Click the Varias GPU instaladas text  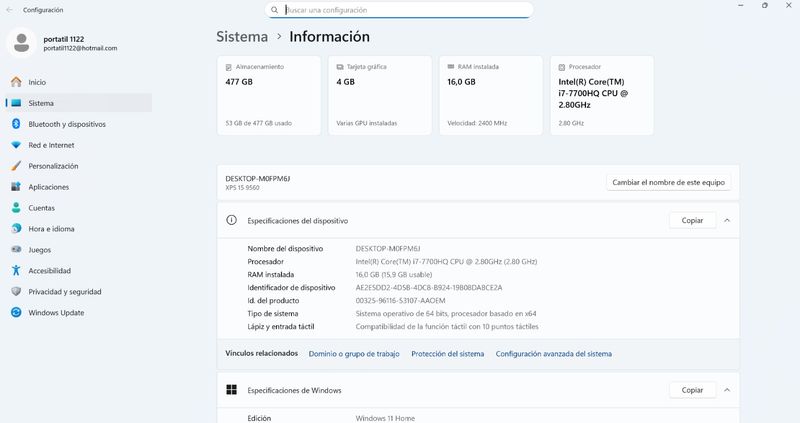click(366, 123)
